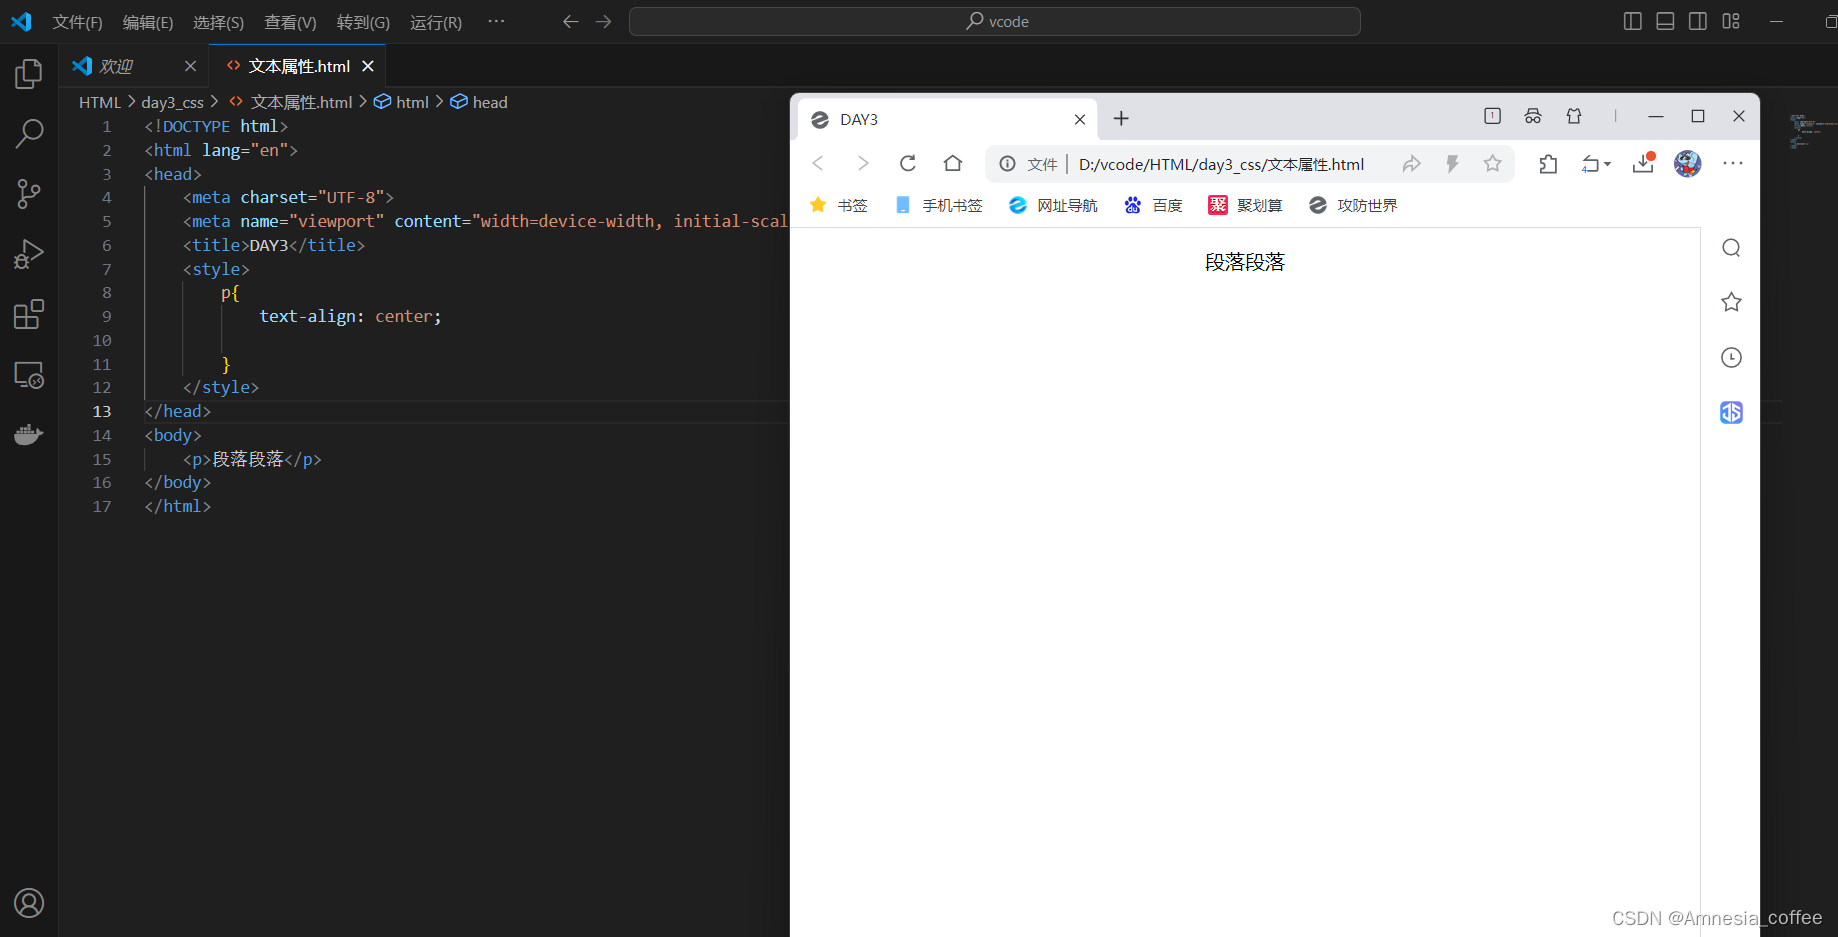Click HTML breadcrumb folder
The image size is (1838, 937).
click(x=99, y=102)
